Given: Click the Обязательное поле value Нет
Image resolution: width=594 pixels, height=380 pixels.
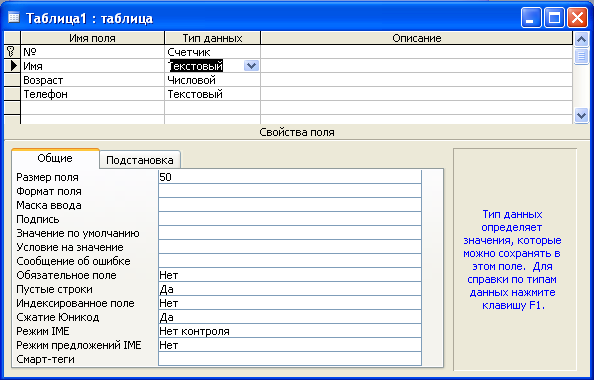Looking at the screenshot, I should click(x=290, y=275).
